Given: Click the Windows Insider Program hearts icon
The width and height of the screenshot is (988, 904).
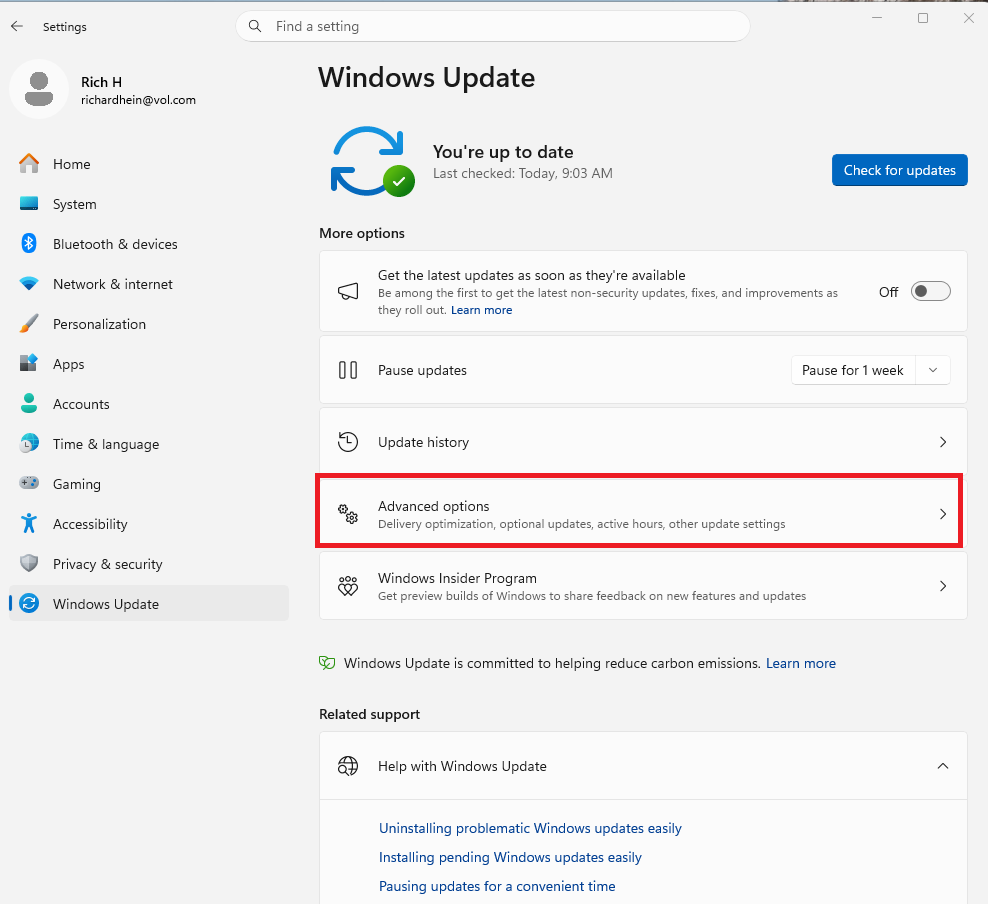Looking at the screenshot, I should pos(348,586).
